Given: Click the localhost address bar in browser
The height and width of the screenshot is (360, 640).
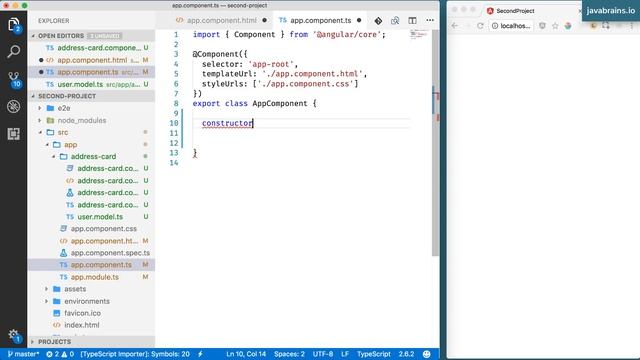Looking at the screenshot, I should click(x=511, y=26).
